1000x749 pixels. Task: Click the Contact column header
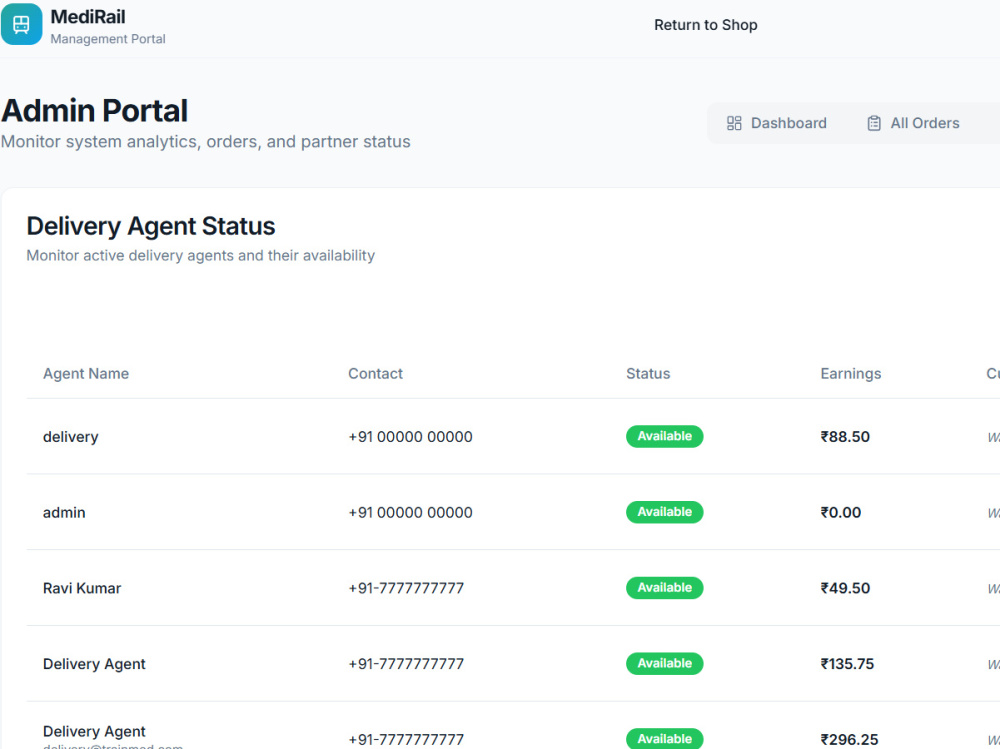coord(375,374)
